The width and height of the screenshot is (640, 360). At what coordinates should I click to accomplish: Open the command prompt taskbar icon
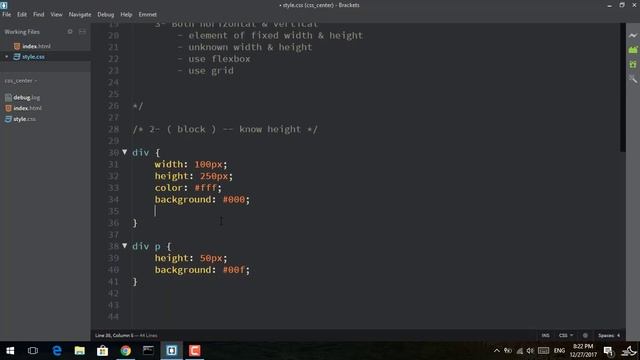coord(148,351)
